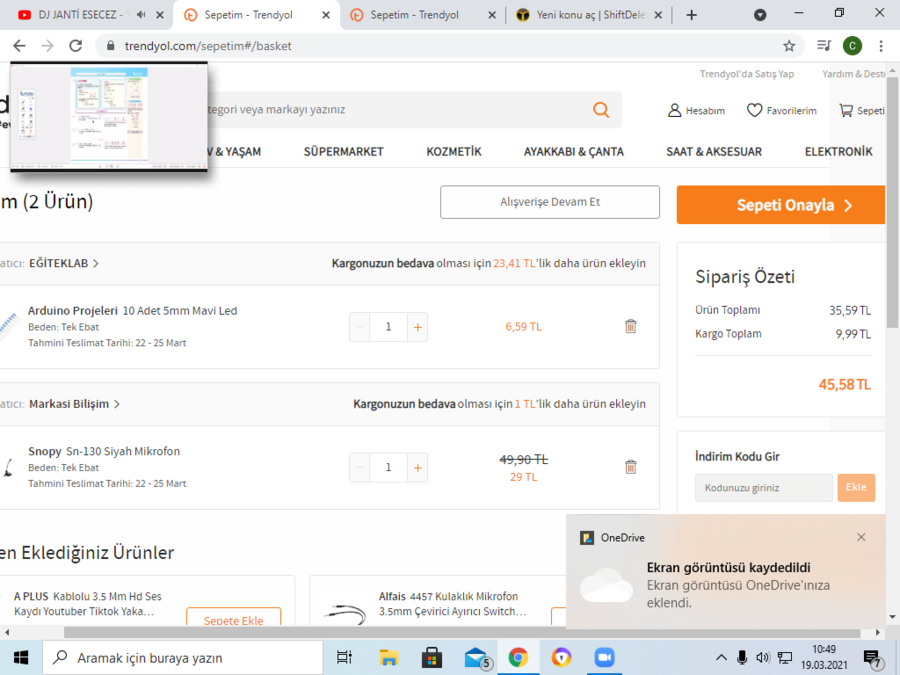The image size is (900, 675).
Task: Decrease quantity of Snopy Sn-130 Mikrofon
Action: click(359, 468)
